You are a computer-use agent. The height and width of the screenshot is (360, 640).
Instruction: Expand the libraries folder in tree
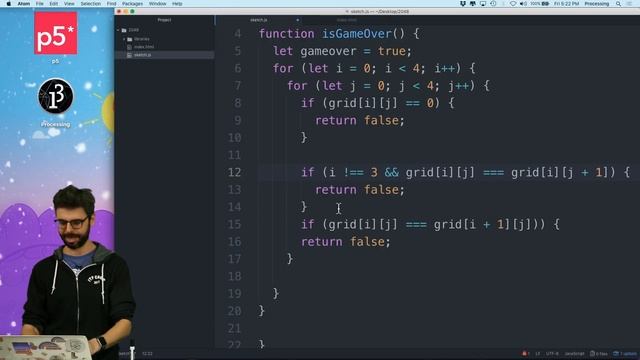[x=124, y=39]
